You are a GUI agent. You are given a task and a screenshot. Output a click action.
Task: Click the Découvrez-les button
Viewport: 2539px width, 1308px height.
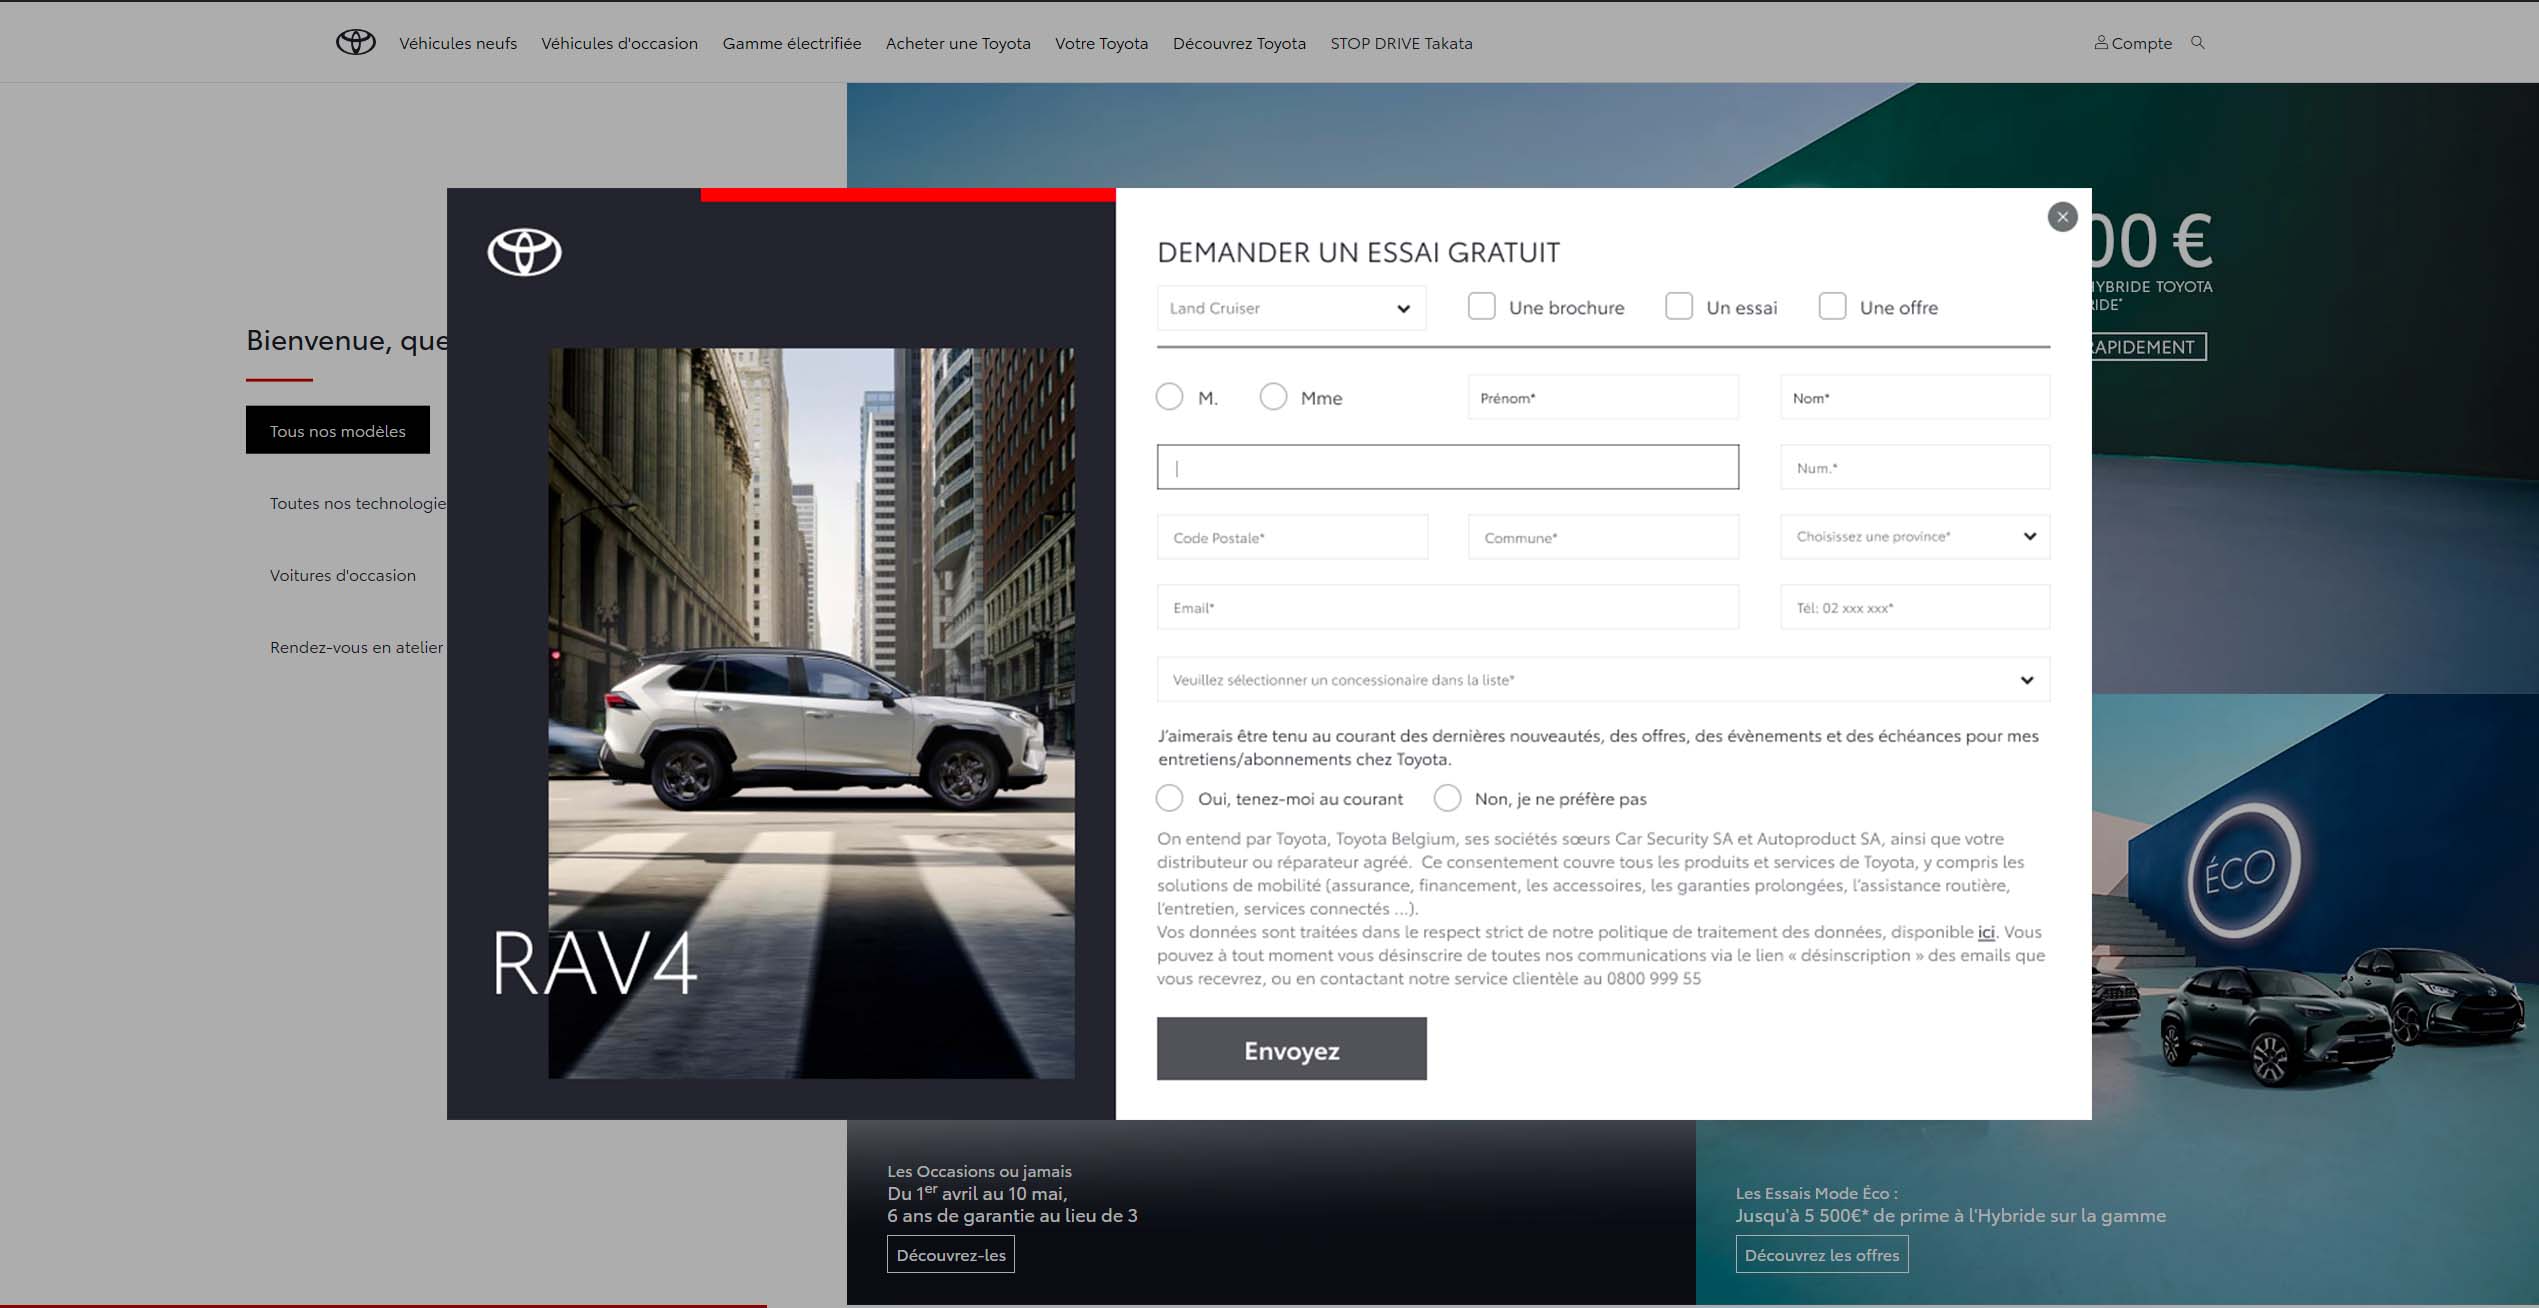[x=950, y=1254]
